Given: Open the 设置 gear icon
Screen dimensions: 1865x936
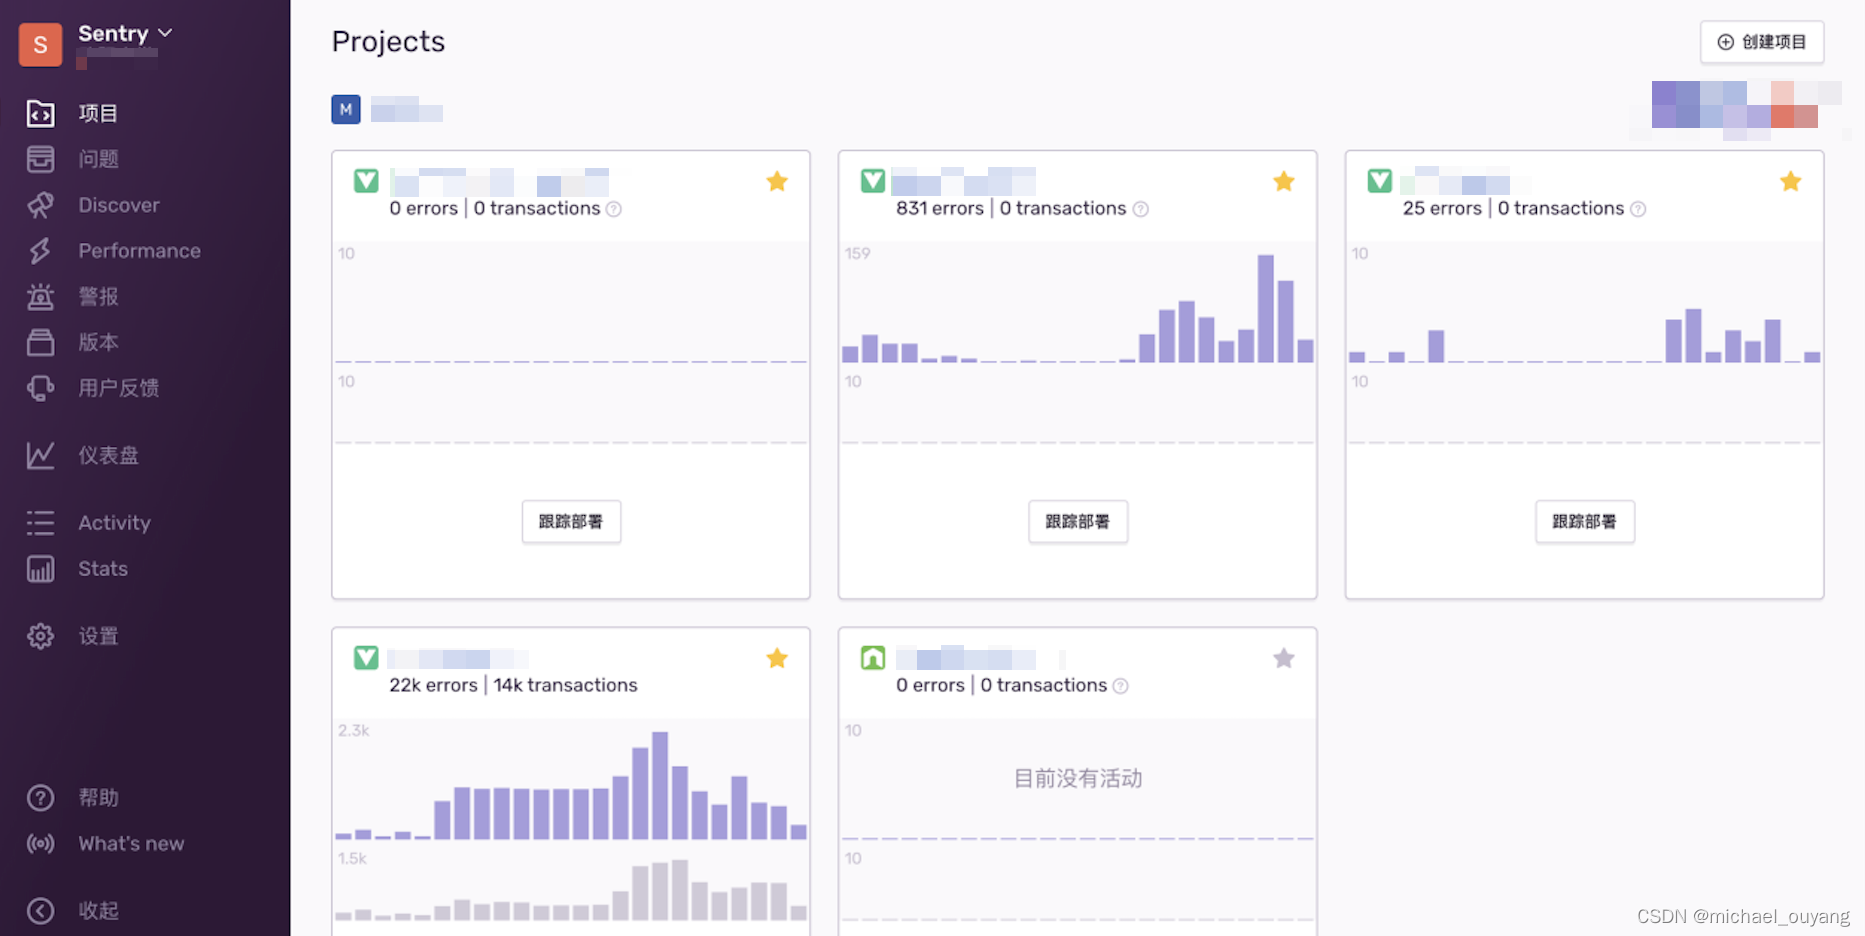Looking at the screenshot, I should pyautogui.click(x=40, y=636).
